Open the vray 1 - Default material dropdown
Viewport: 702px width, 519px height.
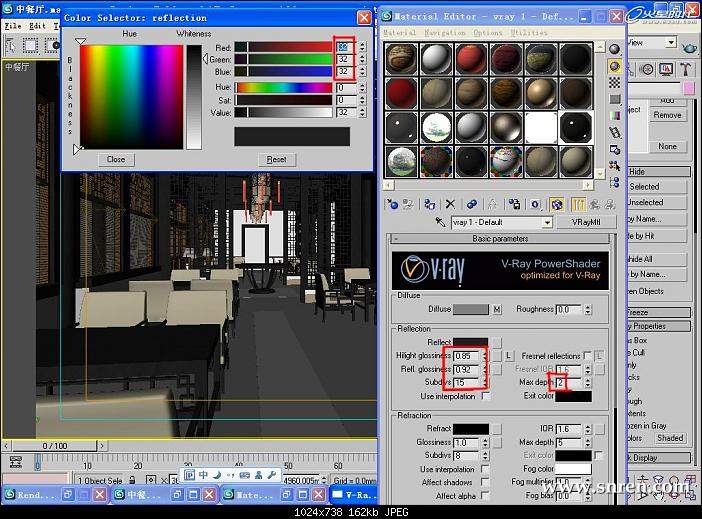click(x=546, y=223)
